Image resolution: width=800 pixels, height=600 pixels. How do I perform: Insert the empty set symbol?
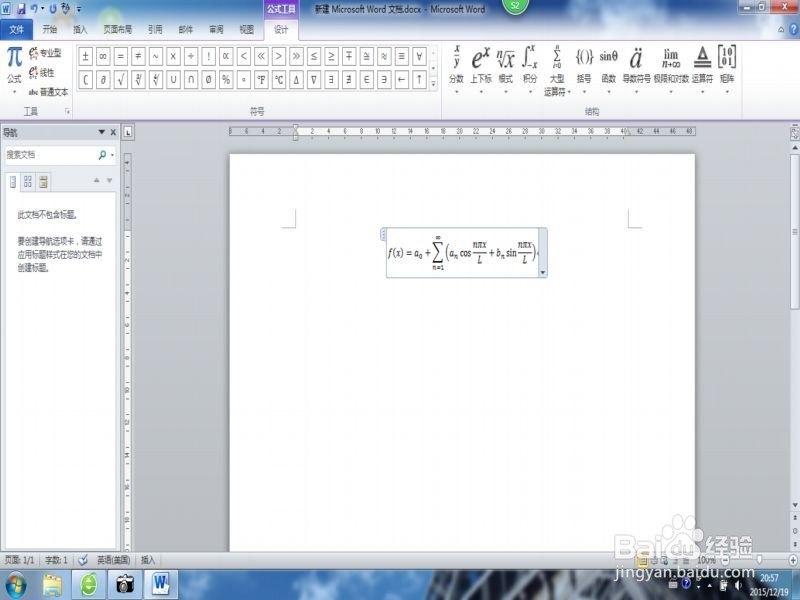(208, 80)
